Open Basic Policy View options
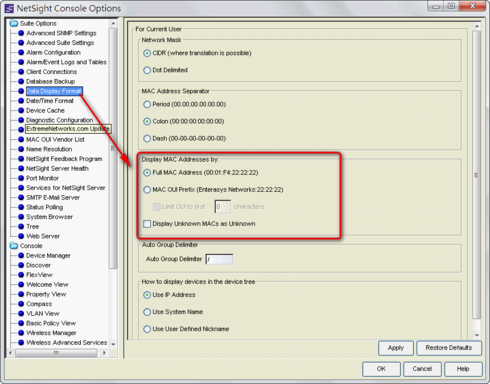Screen dimensions: 490x384 click(51, 323)
